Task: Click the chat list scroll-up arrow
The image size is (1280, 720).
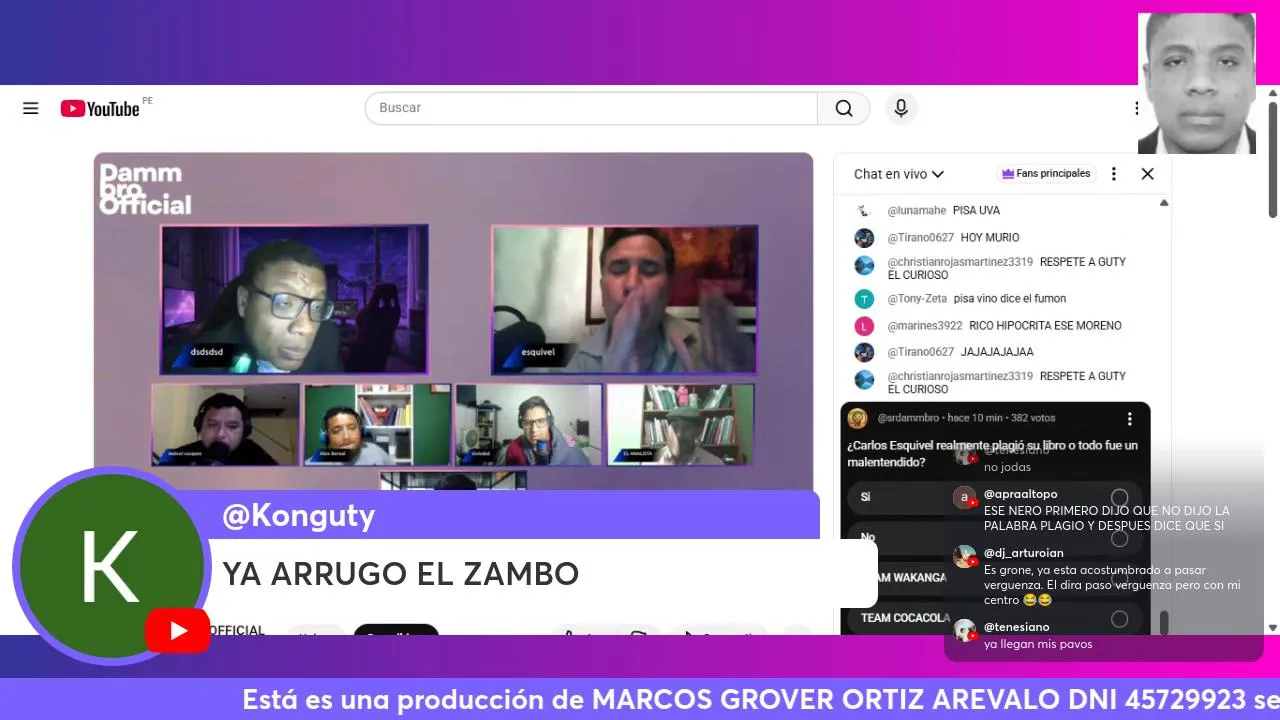Action: tap(1164, 203)
